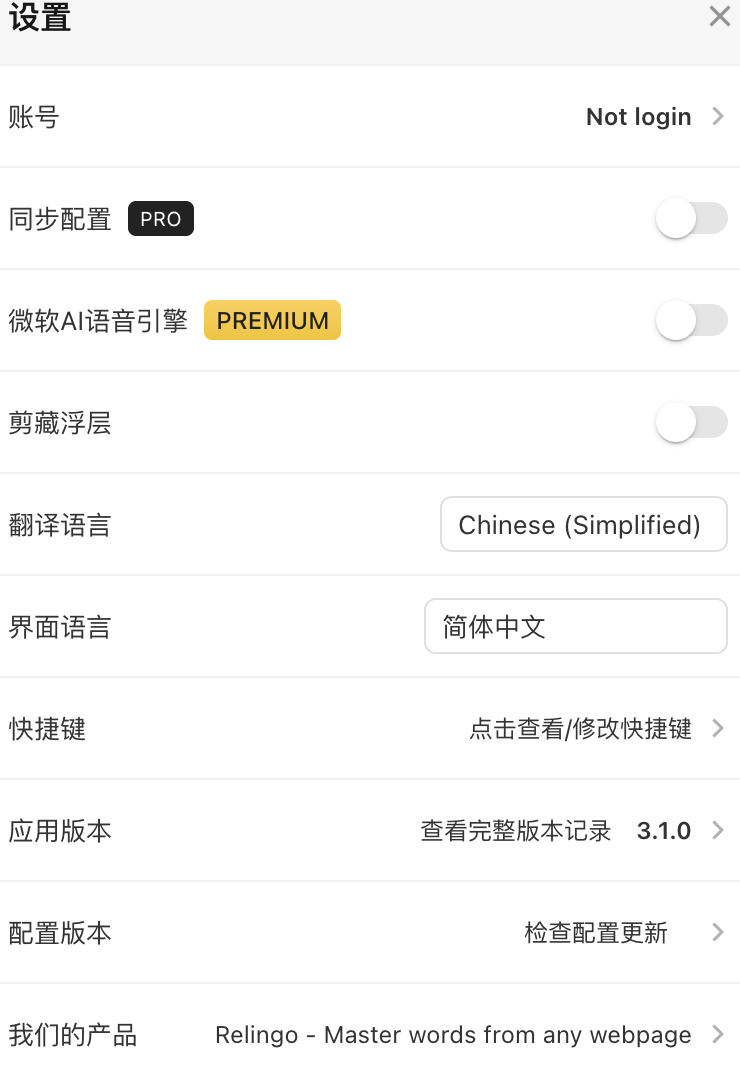Click the PREMIUM badge beside 微软AI语音引擎

tap(272, 321)
